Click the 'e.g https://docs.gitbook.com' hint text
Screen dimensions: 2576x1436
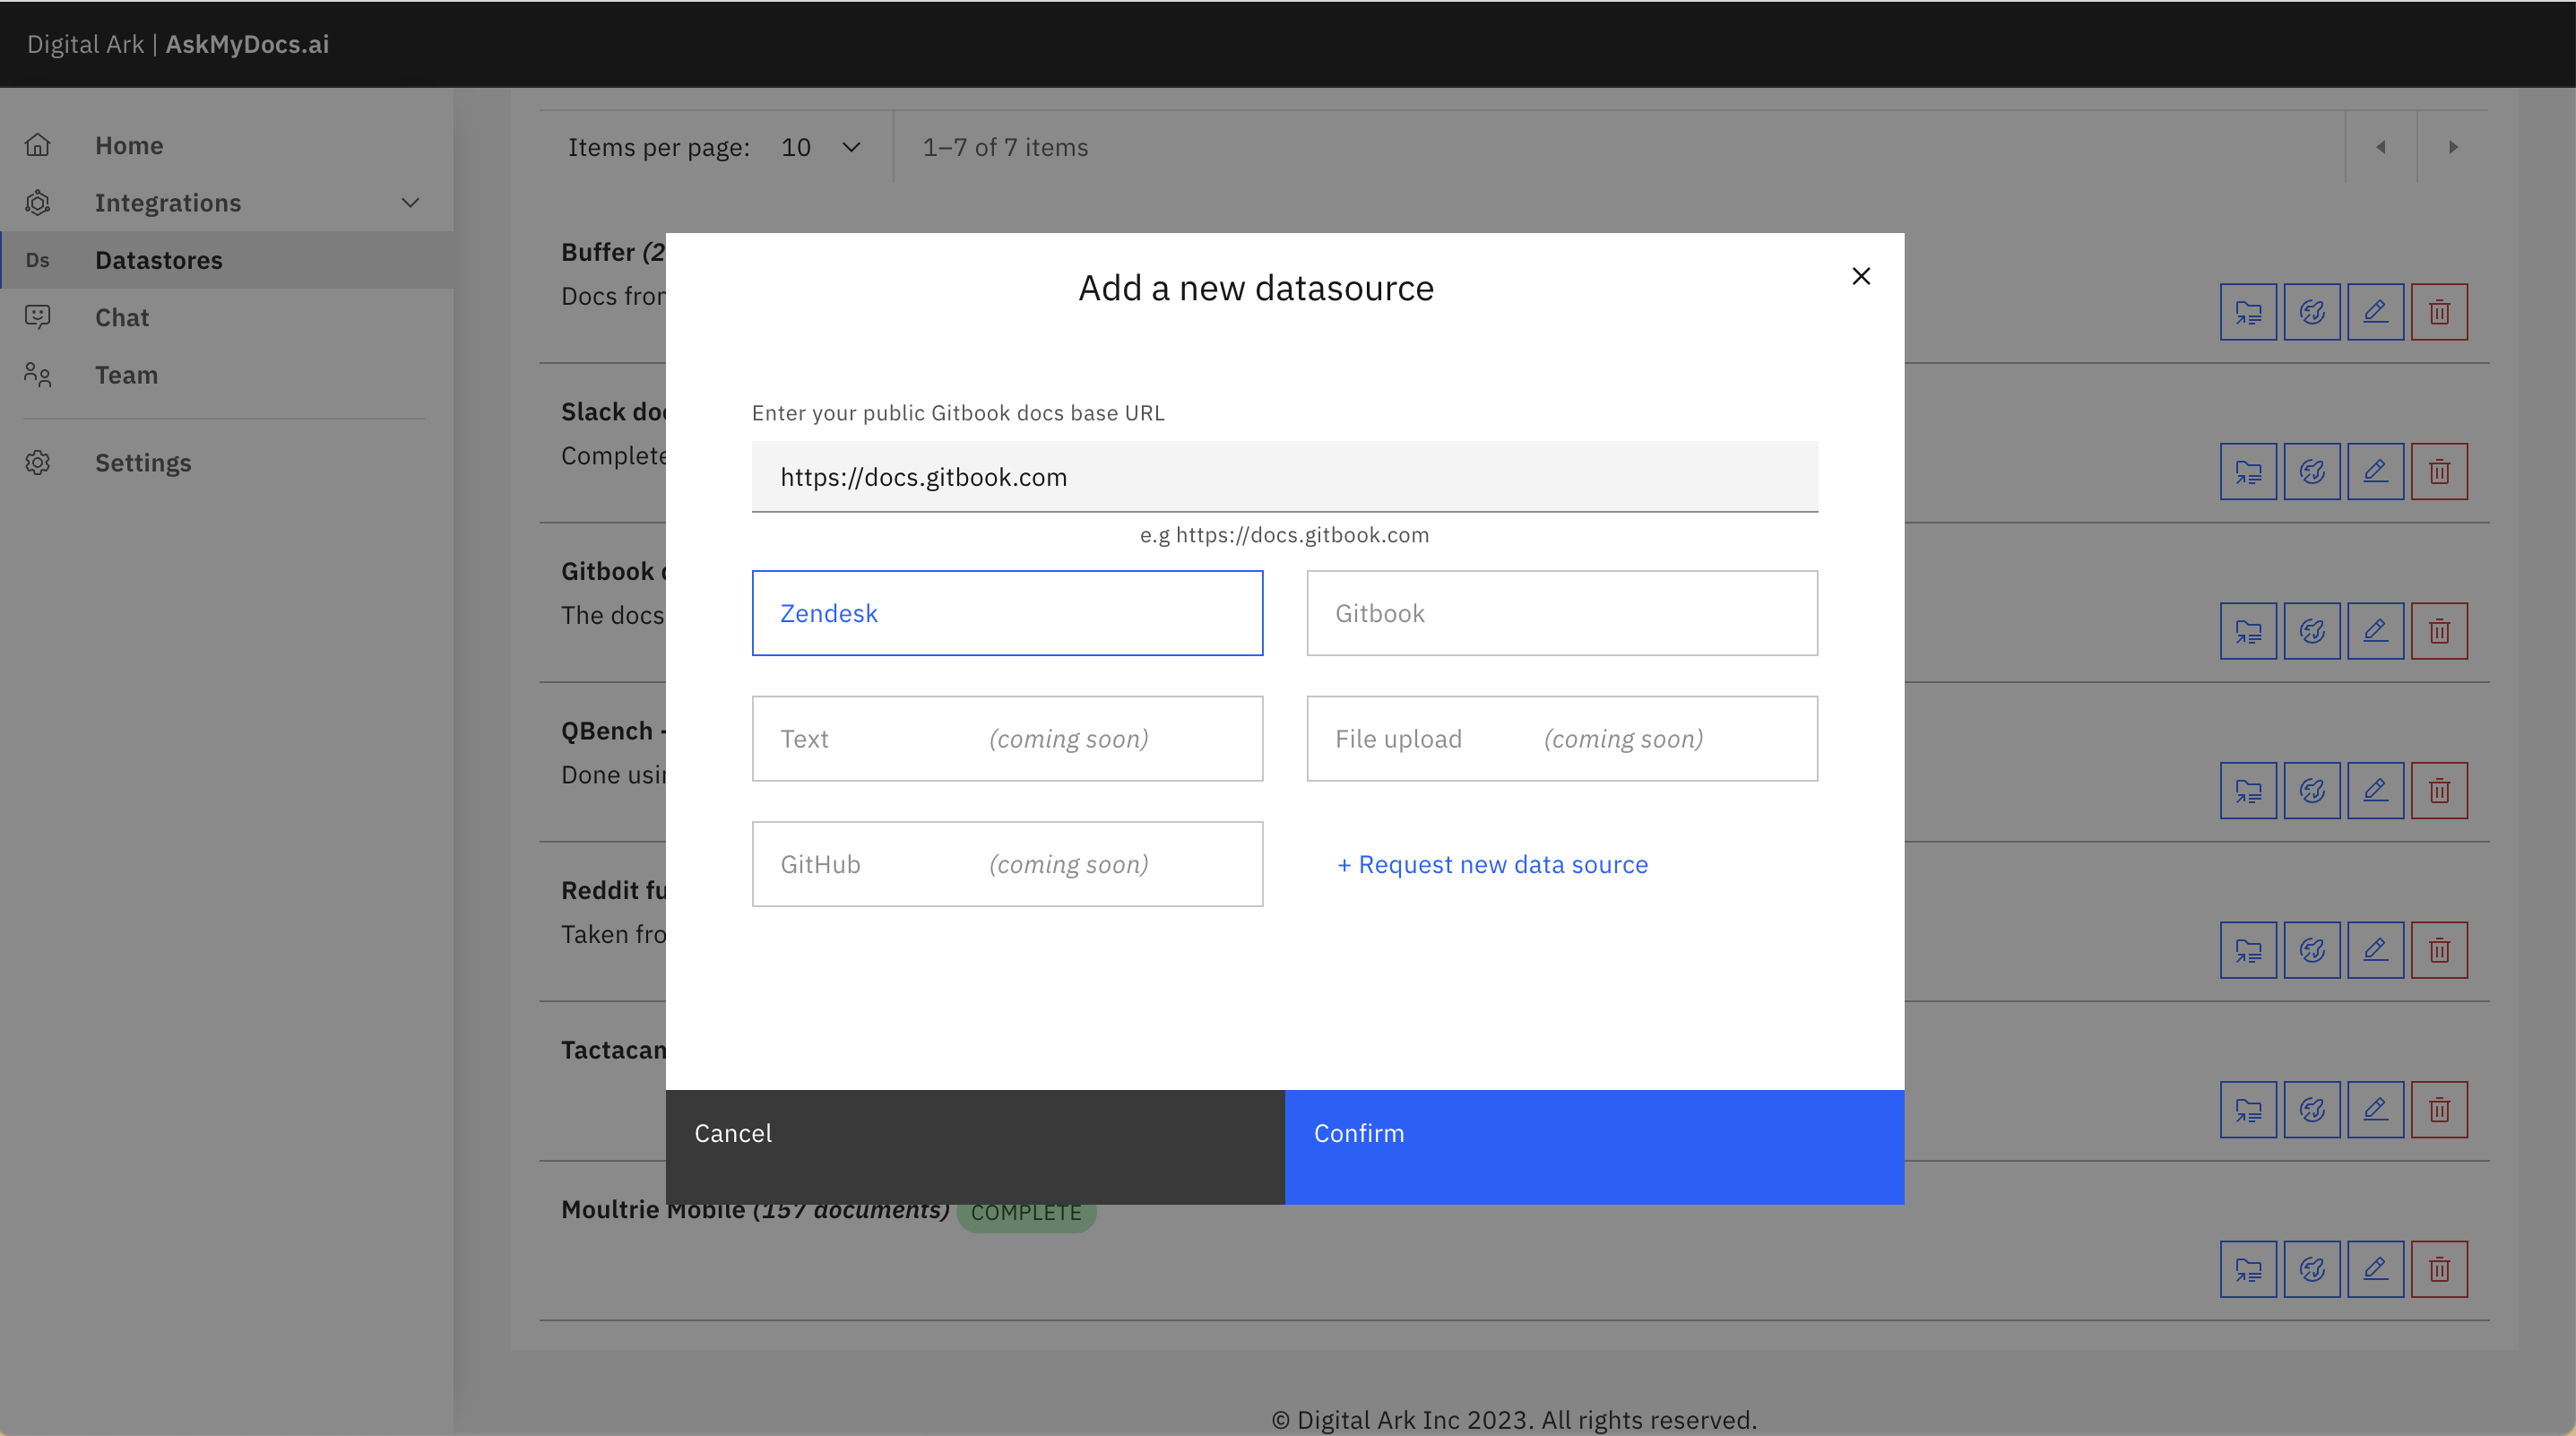click(x=1285, y=535)
